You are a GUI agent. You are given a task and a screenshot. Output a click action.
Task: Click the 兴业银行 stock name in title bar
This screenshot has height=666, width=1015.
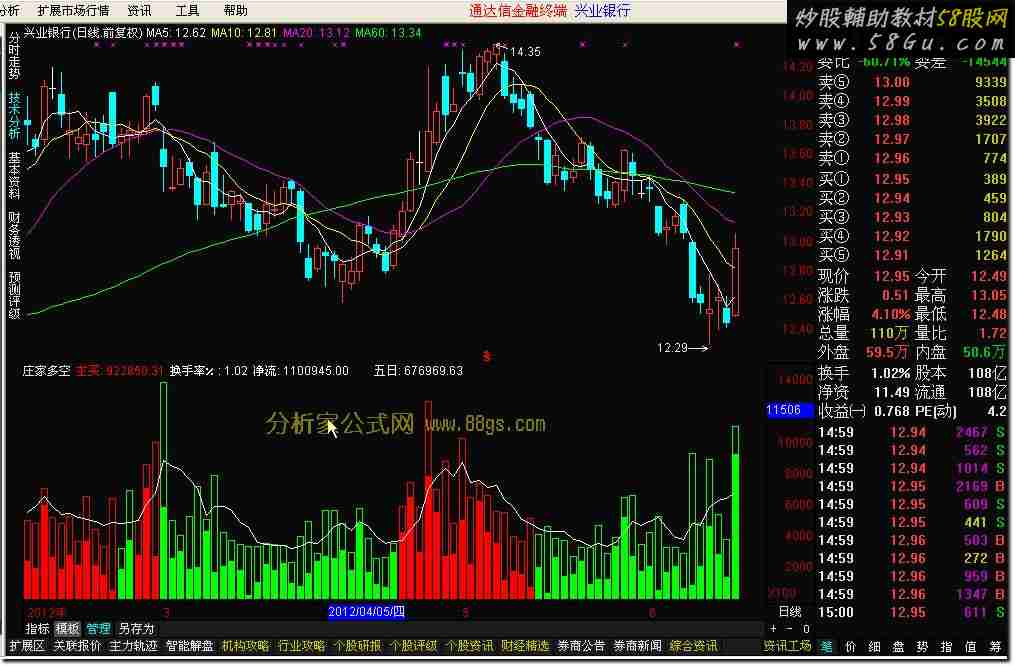click(602, 10)
